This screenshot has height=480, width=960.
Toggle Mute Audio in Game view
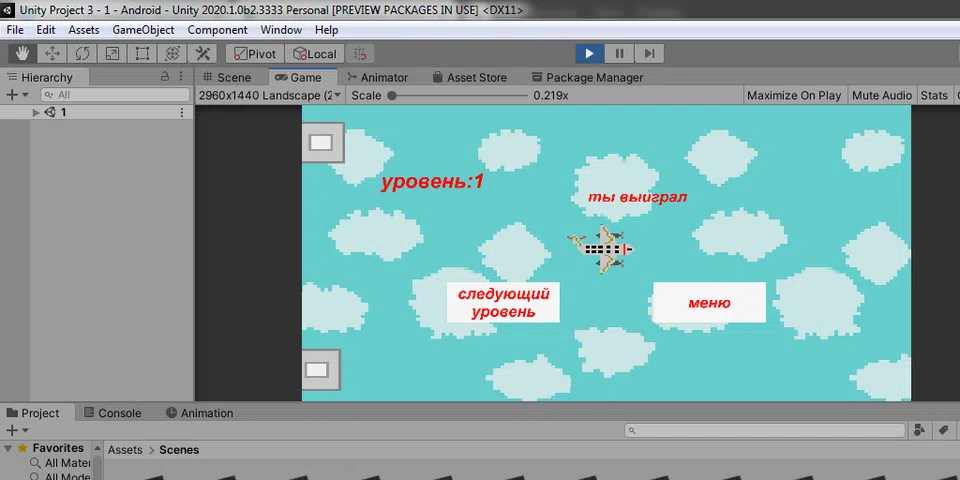[x=881, y=95]
